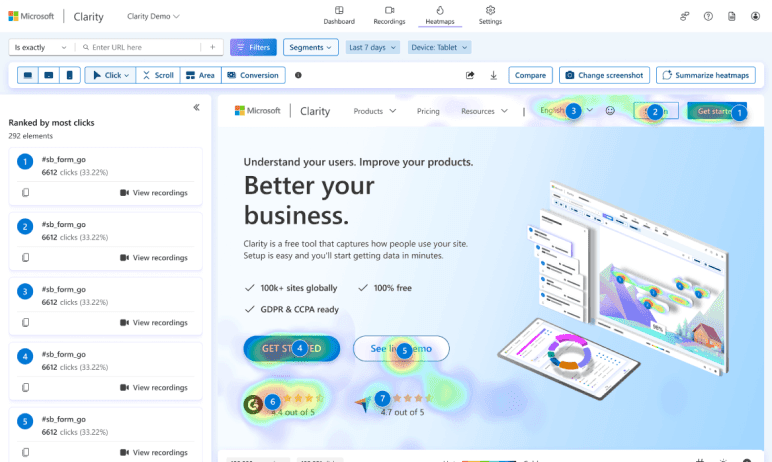Open the user account profile icon
The image size is (772, 462).
point(755,16)
